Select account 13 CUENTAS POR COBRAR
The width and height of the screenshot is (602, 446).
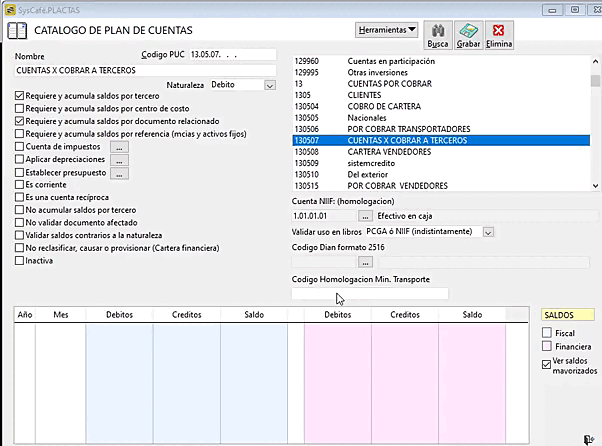[x=441, y=84]
